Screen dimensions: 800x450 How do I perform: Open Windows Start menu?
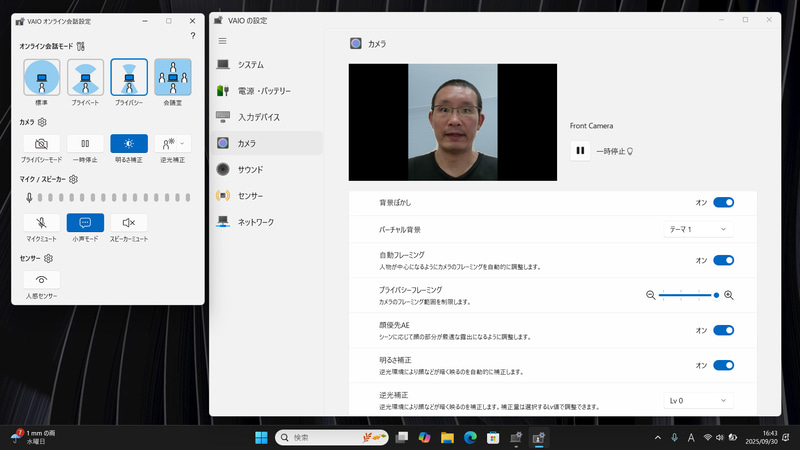click(261, 437)
